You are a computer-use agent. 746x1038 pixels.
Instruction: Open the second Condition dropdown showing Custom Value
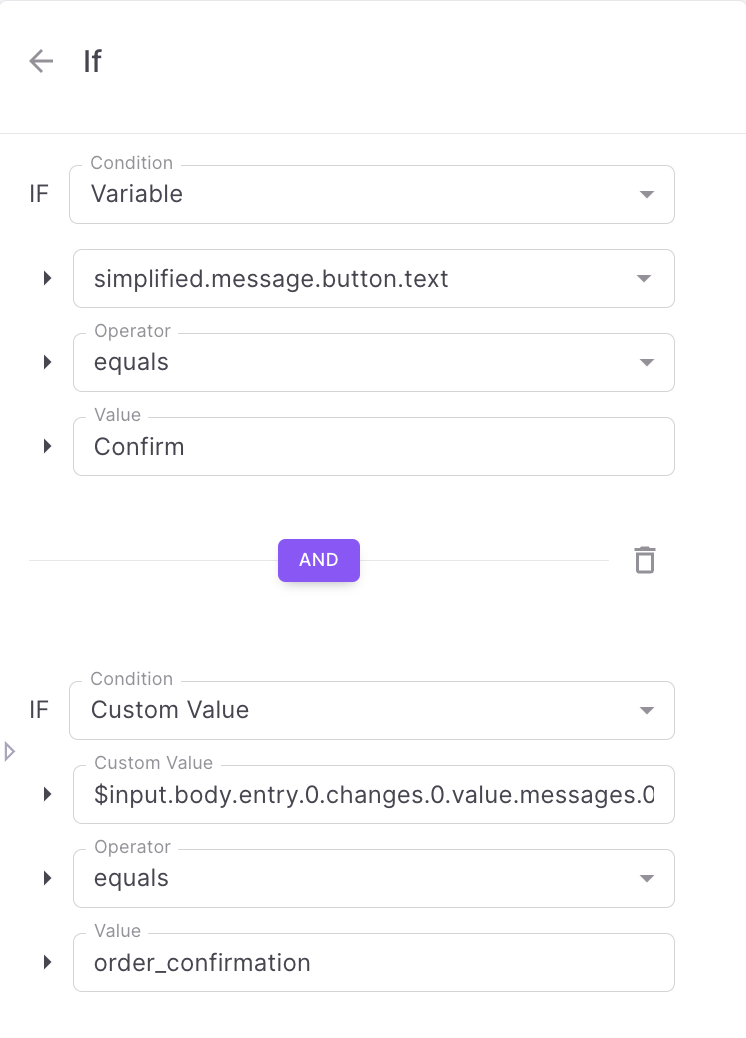pos(371,710)
